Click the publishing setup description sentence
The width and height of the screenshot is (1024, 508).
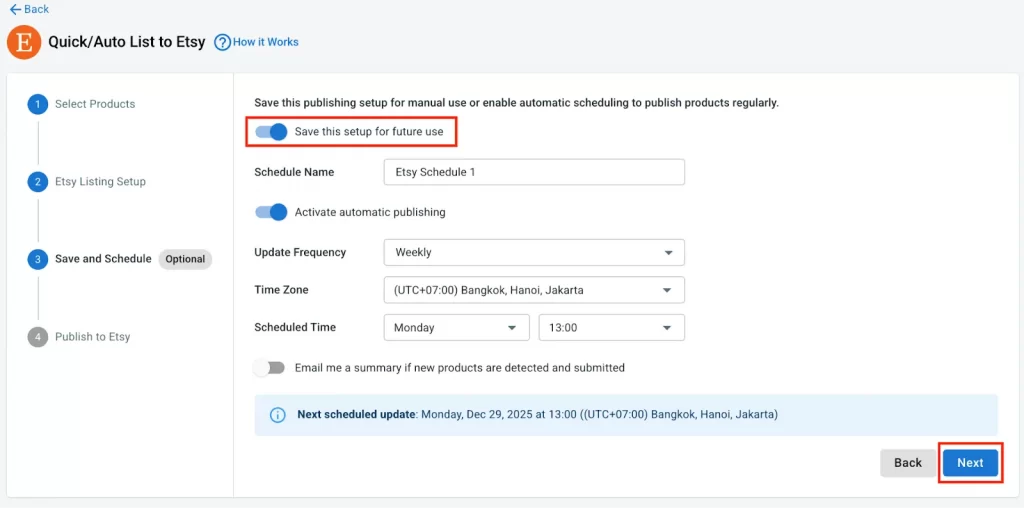click(517, 103)
